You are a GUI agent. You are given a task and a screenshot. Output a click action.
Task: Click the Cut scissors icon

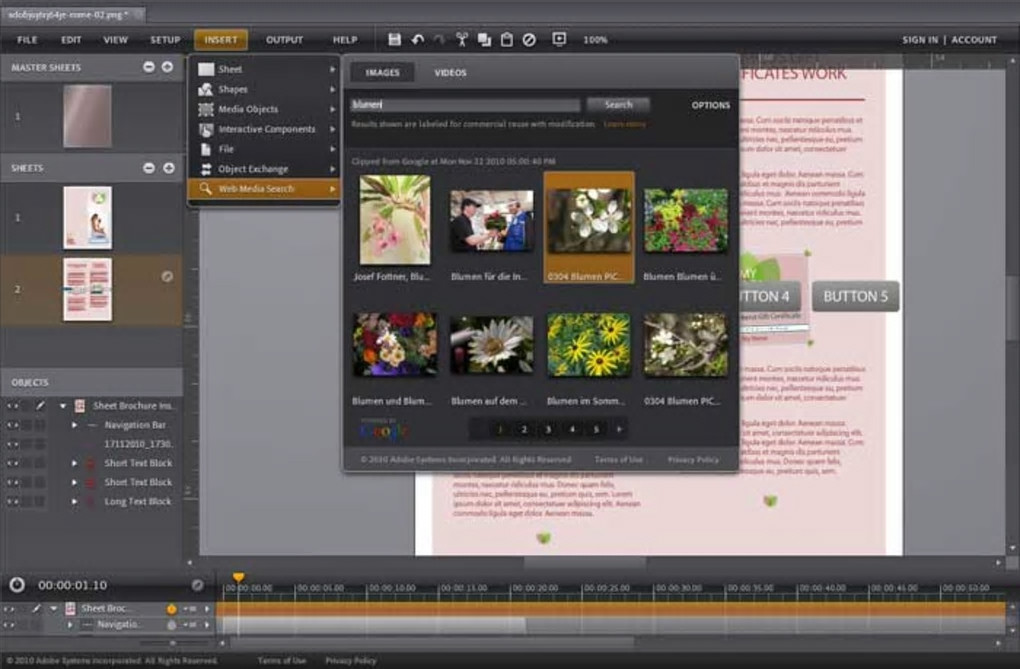click(x=462, y=40)
